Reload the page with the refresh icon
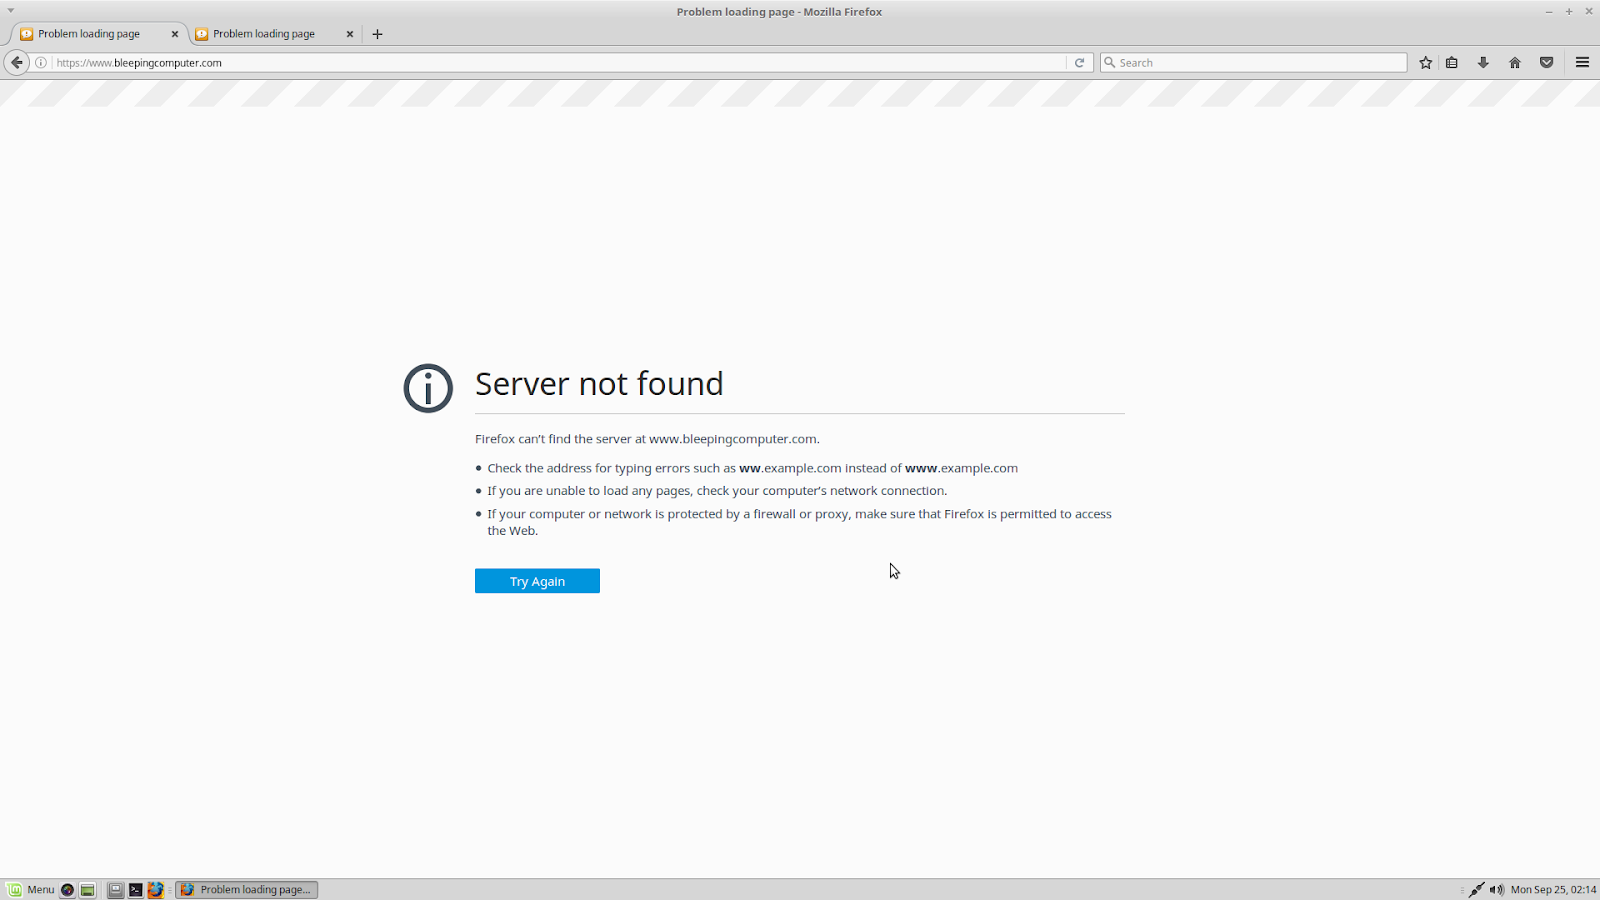Screen dimensions: 1600x900 (1079, 62)
